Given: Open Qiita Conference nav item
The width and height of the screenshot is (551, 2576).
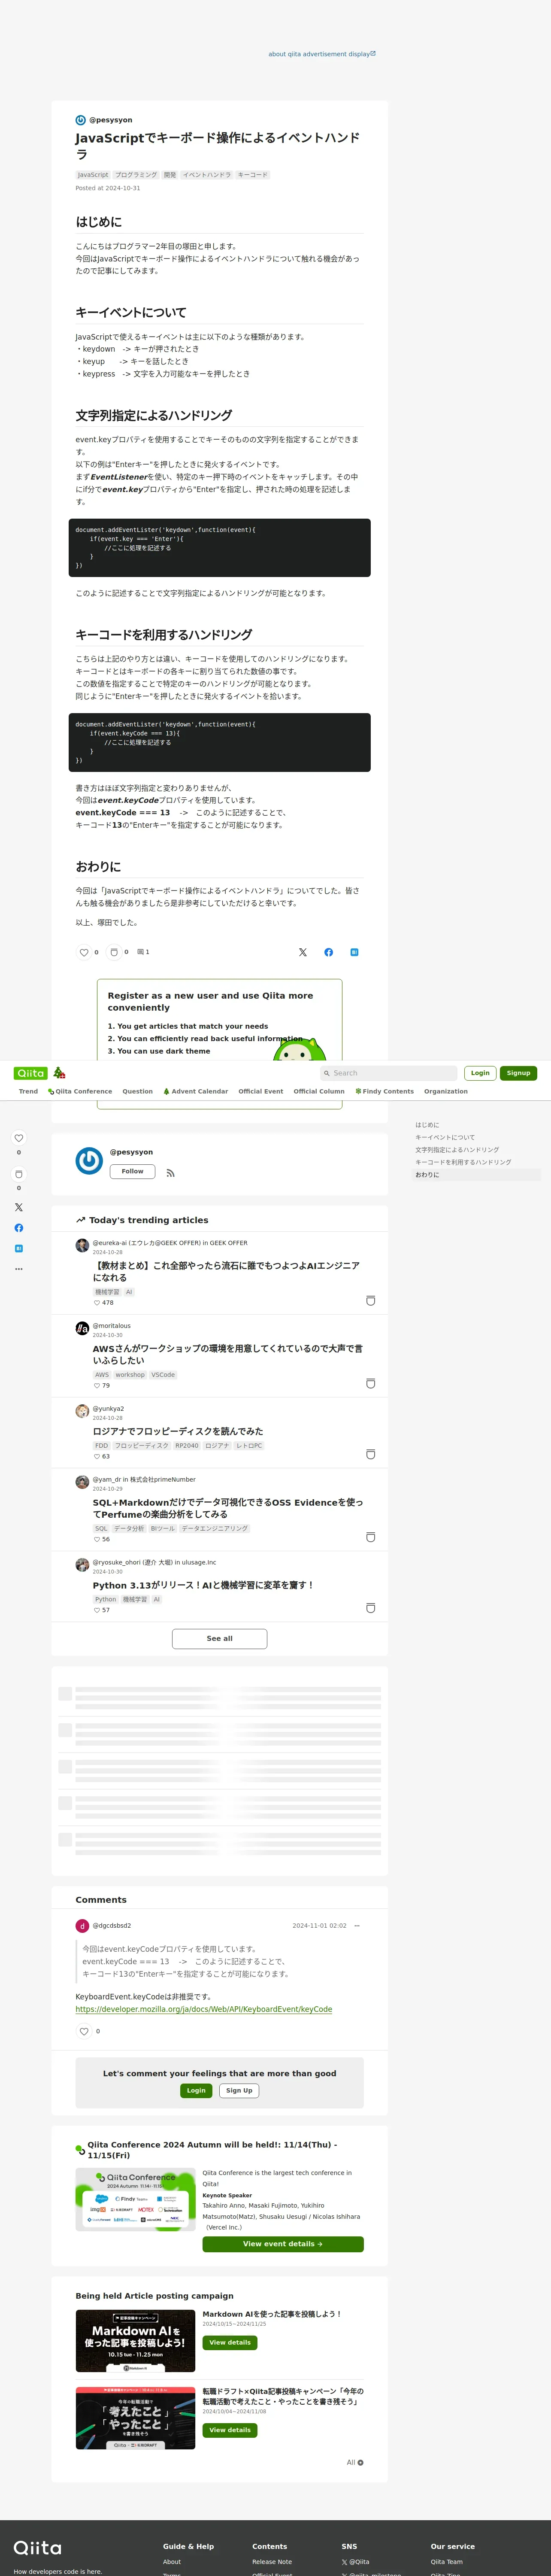Looking at the screenshot, I should [x=80, y=1091].
